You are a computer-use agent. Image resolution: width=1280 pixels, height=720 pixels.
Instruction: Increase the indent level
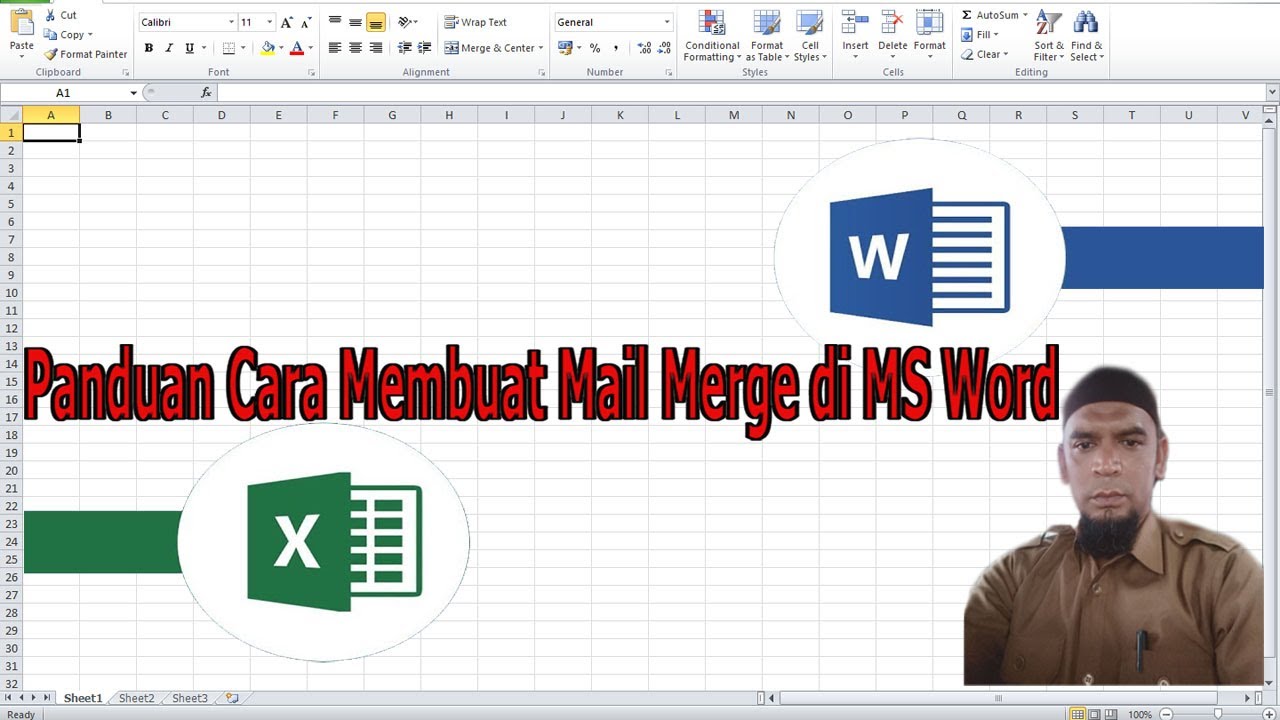[424, 48]
